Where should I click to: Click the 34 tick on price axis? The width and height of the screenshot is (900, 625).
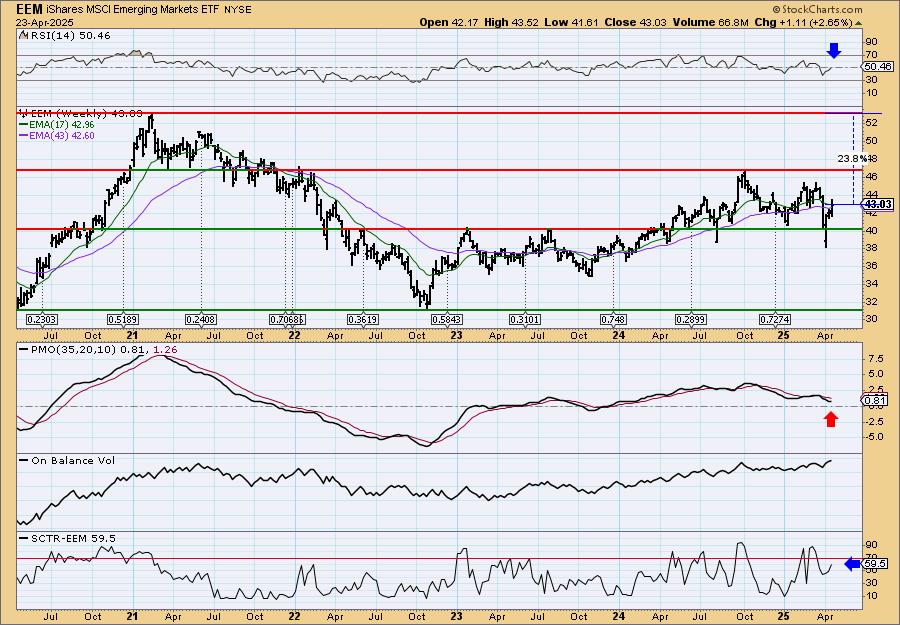pyautogui.click(x=871, y=284)
